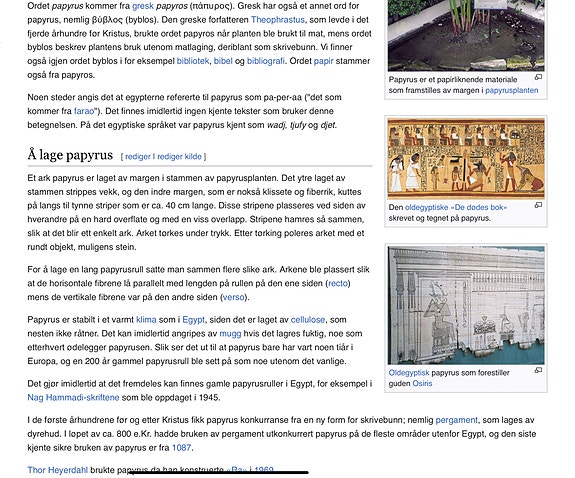The image size is (575, 478).
Task: Open the 'cellulose' article link
Action: point(308,320)
